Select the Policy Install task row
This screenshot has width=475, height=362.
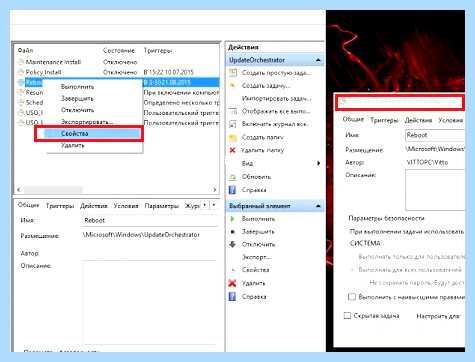pos(118,72)
